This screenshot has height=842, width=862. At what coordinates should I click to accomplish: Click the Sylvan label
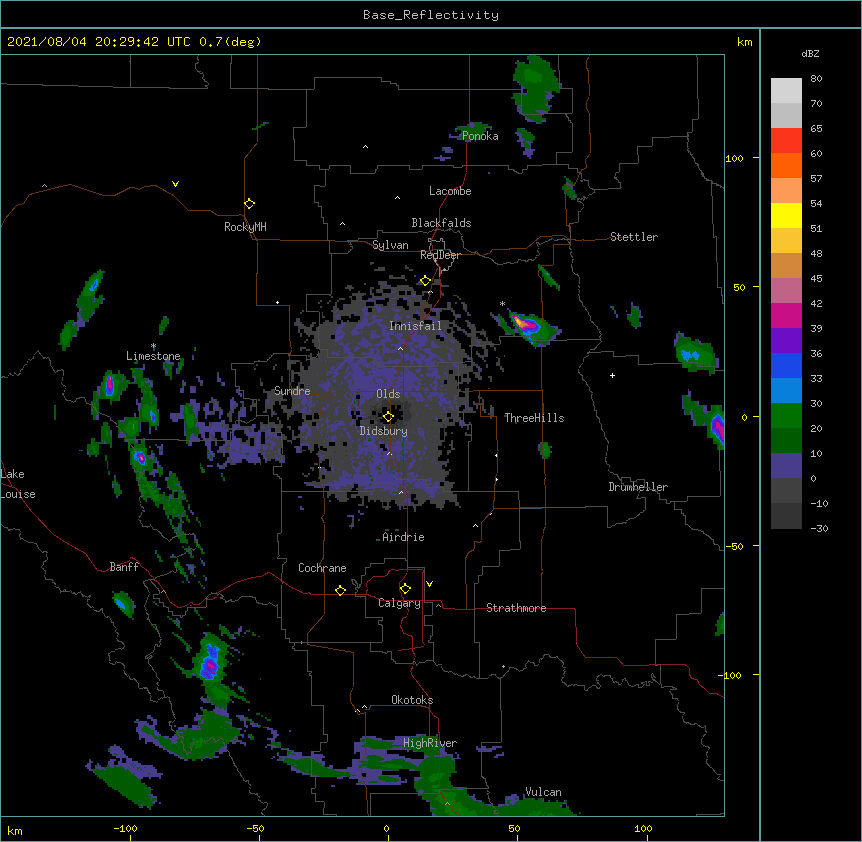[x=390, y=245]
